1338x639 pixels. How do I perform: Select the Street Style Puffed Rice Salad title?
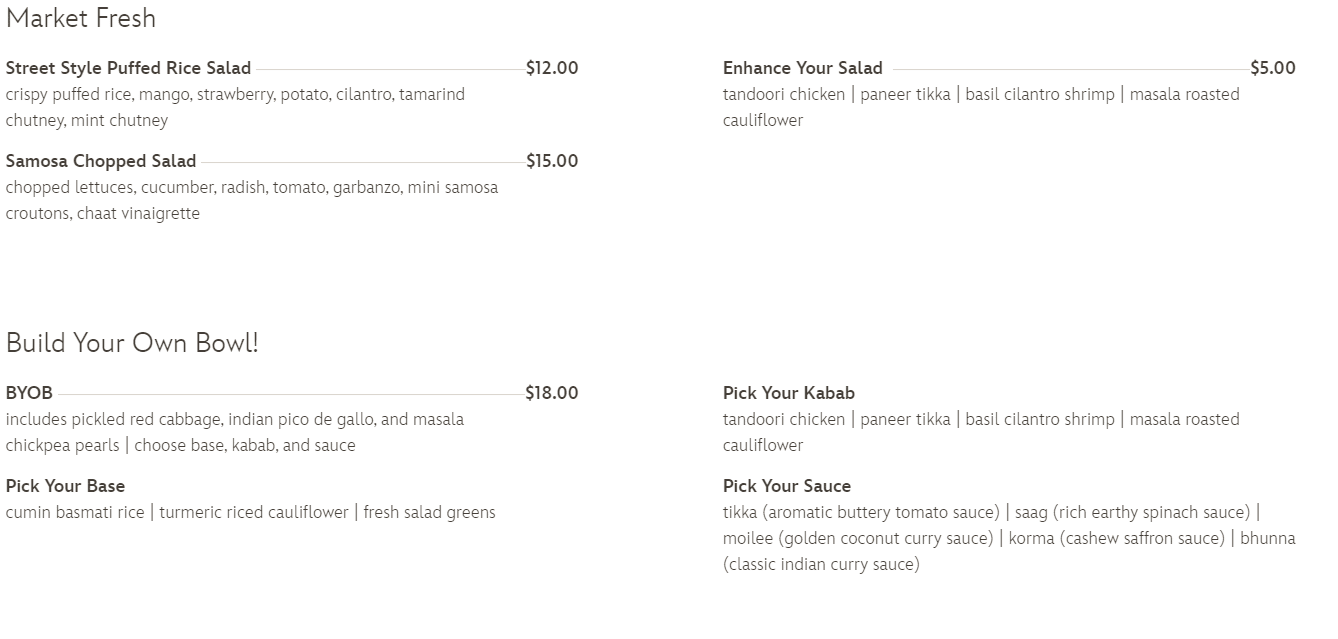tap(128, 68)
